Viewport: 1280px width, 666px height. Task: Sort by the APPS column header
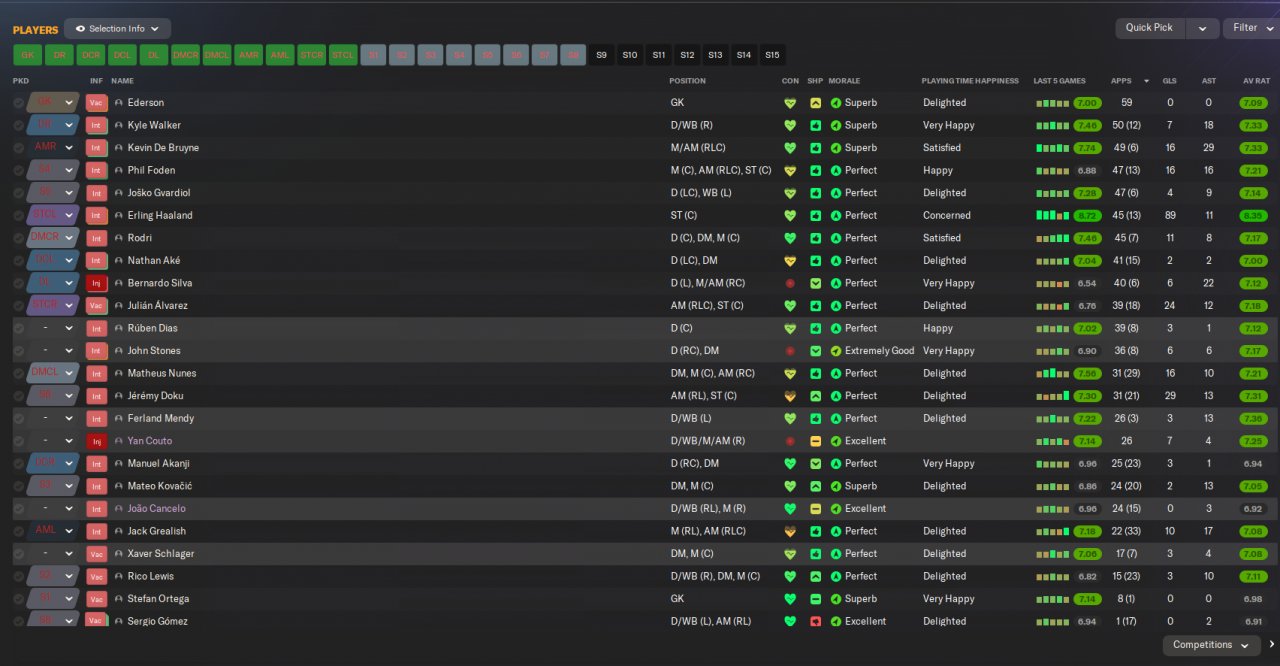(1121, 81)
